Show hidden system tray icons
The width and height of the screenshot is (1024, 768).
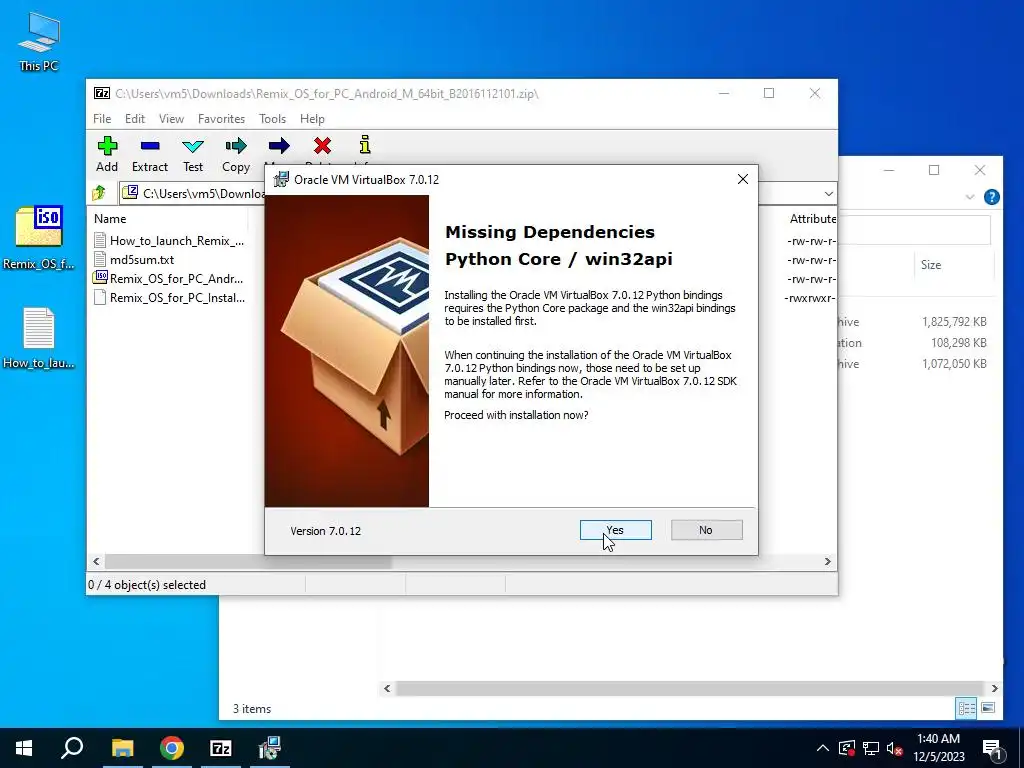[823, 748]
